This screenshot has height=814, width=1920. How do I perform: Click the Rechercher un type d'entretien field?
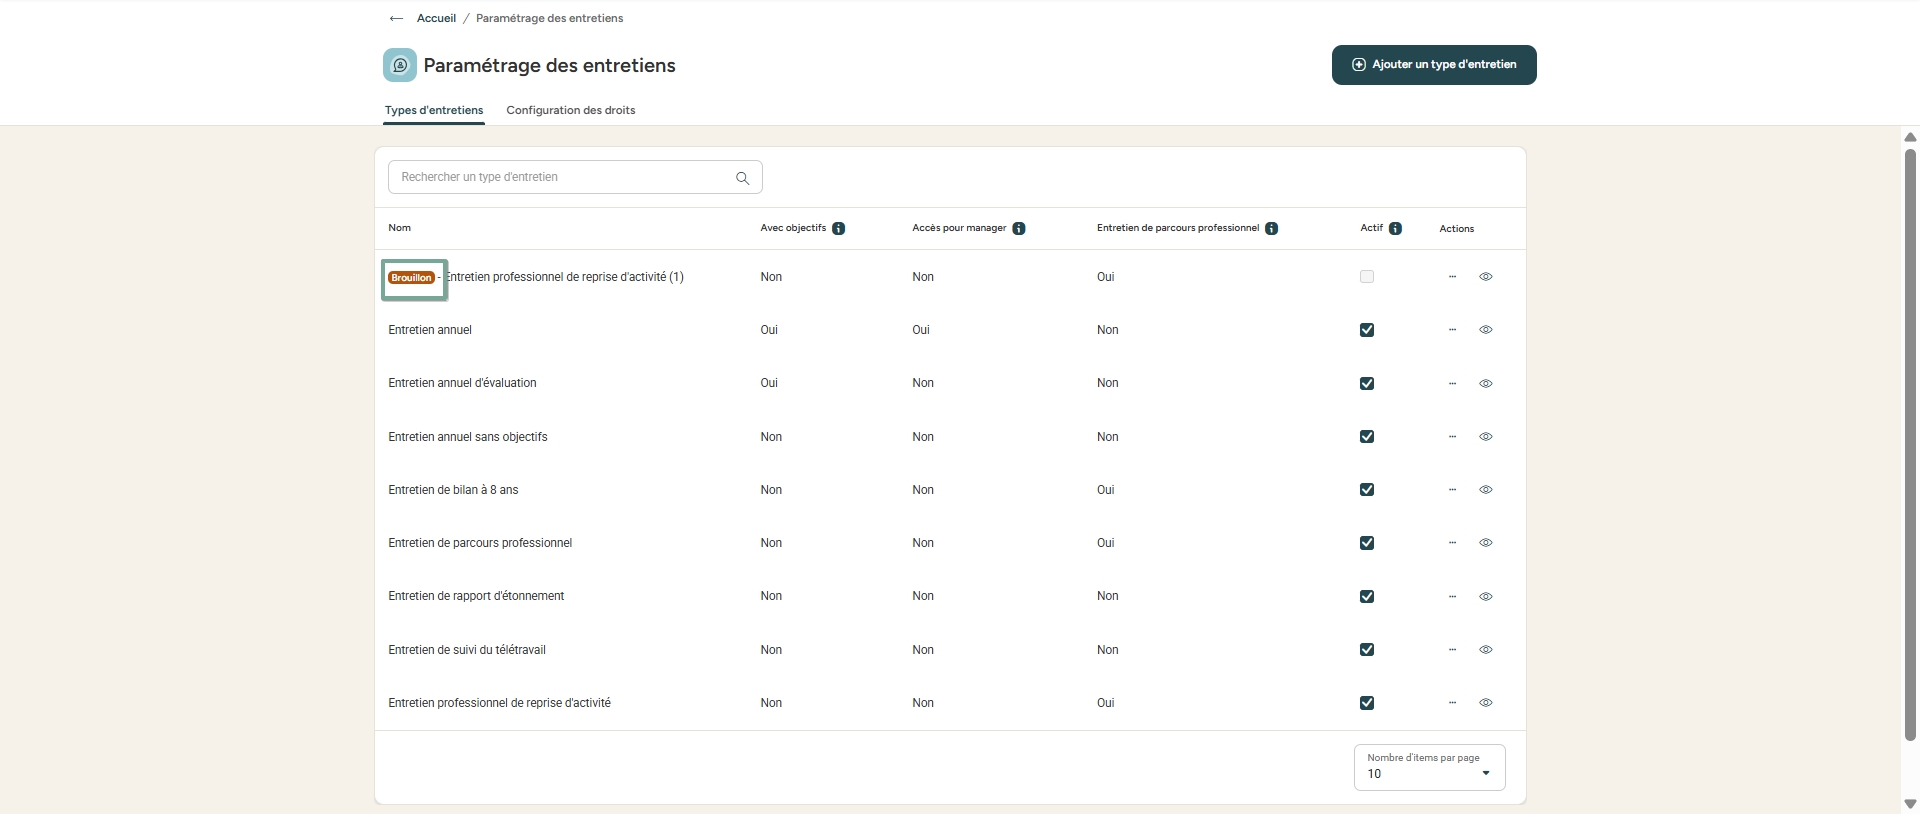(x=560, y=177)
